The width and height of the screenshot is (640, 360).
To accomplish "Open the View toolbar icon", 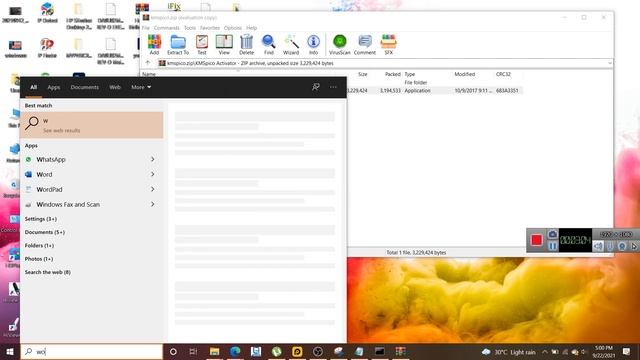I will (224, 44).
